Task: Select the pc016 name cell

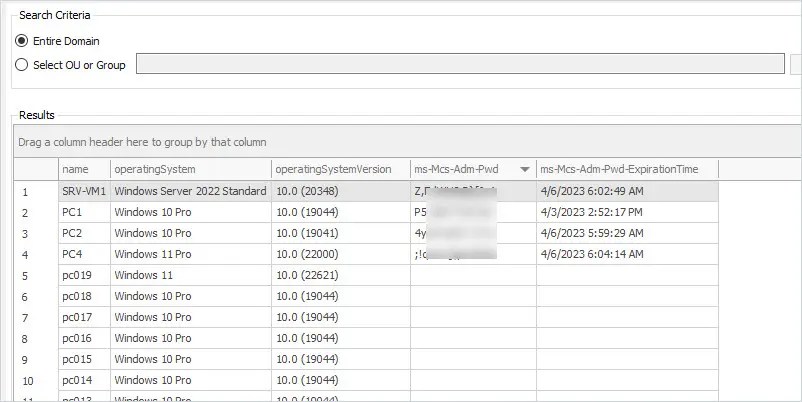Action: point(84,338)
